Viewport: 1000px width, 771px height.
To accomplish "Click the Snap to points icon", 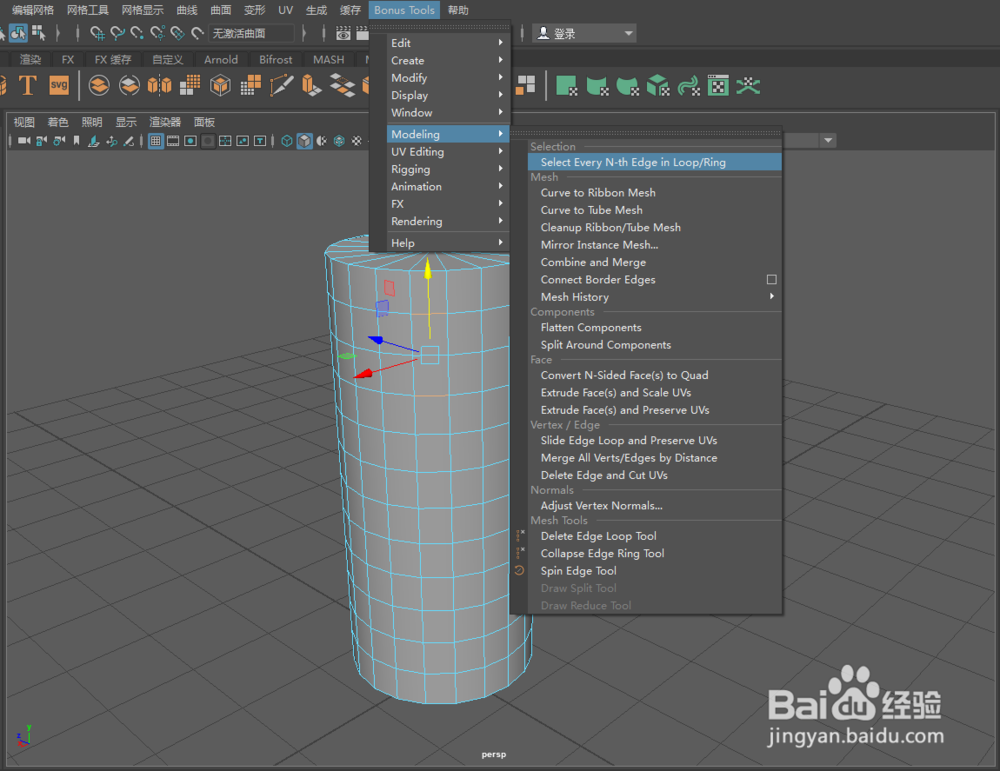I will click(137, 33).
